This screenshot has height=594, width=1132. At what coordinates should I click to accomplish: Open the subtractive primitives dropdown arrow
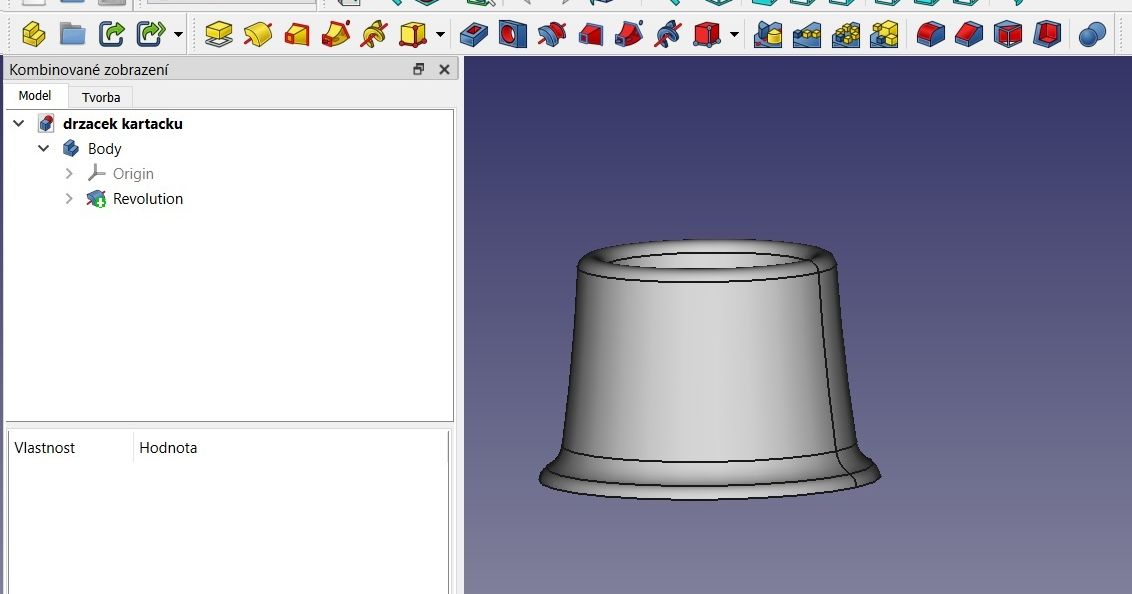tap(734, 35)
